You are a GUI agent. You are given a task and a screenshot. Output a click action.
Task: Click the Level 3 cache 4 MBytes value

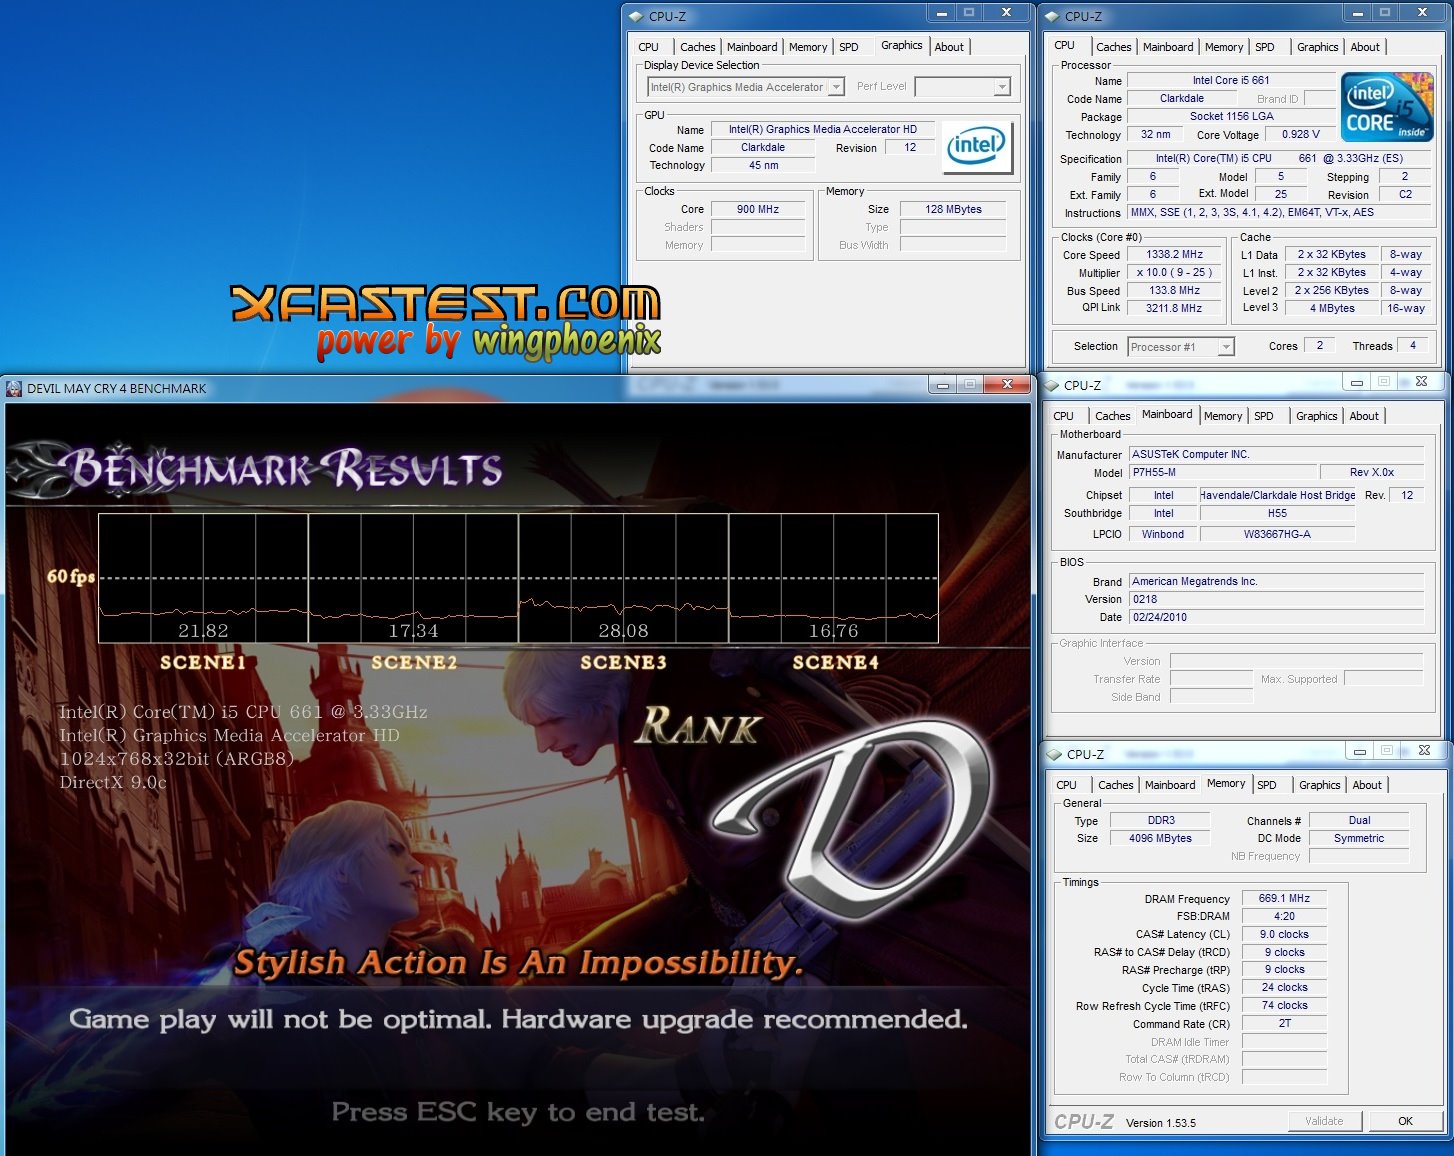click(1332, 308)
